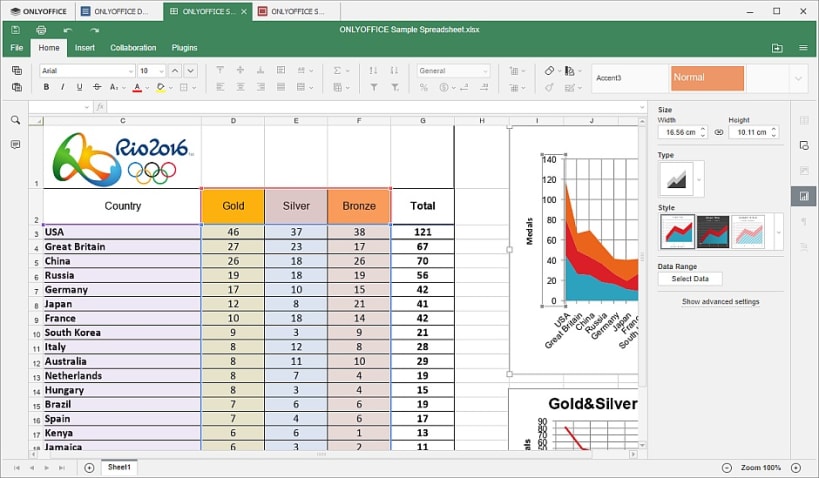Select the dark chart style thumbnail

(713, 231)
